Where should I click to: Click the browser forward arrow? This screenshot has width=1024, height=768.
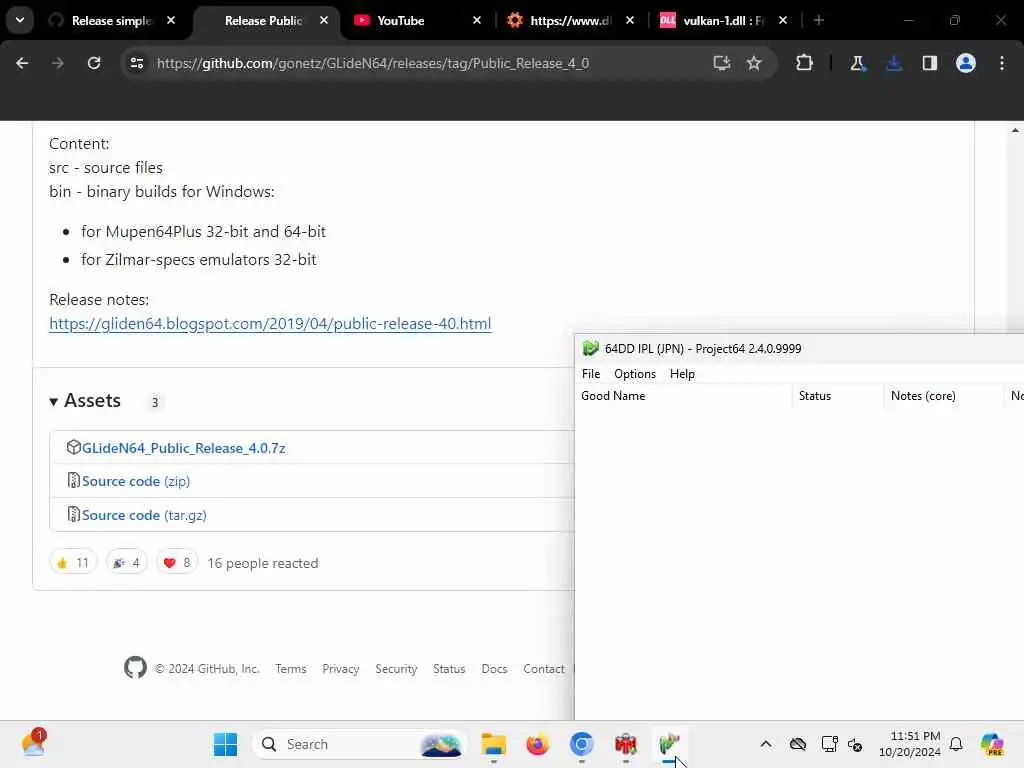[57, 63]
